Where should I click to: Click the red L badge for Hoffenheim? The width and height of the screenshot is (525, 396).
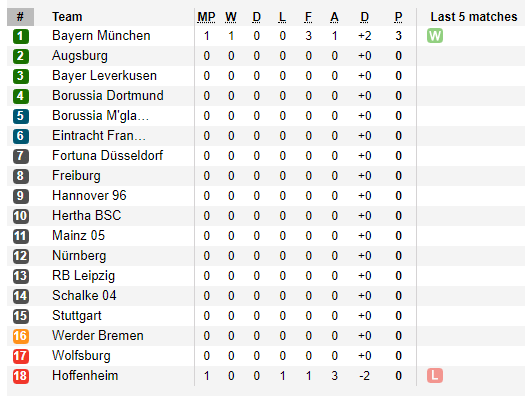point(435,376)
